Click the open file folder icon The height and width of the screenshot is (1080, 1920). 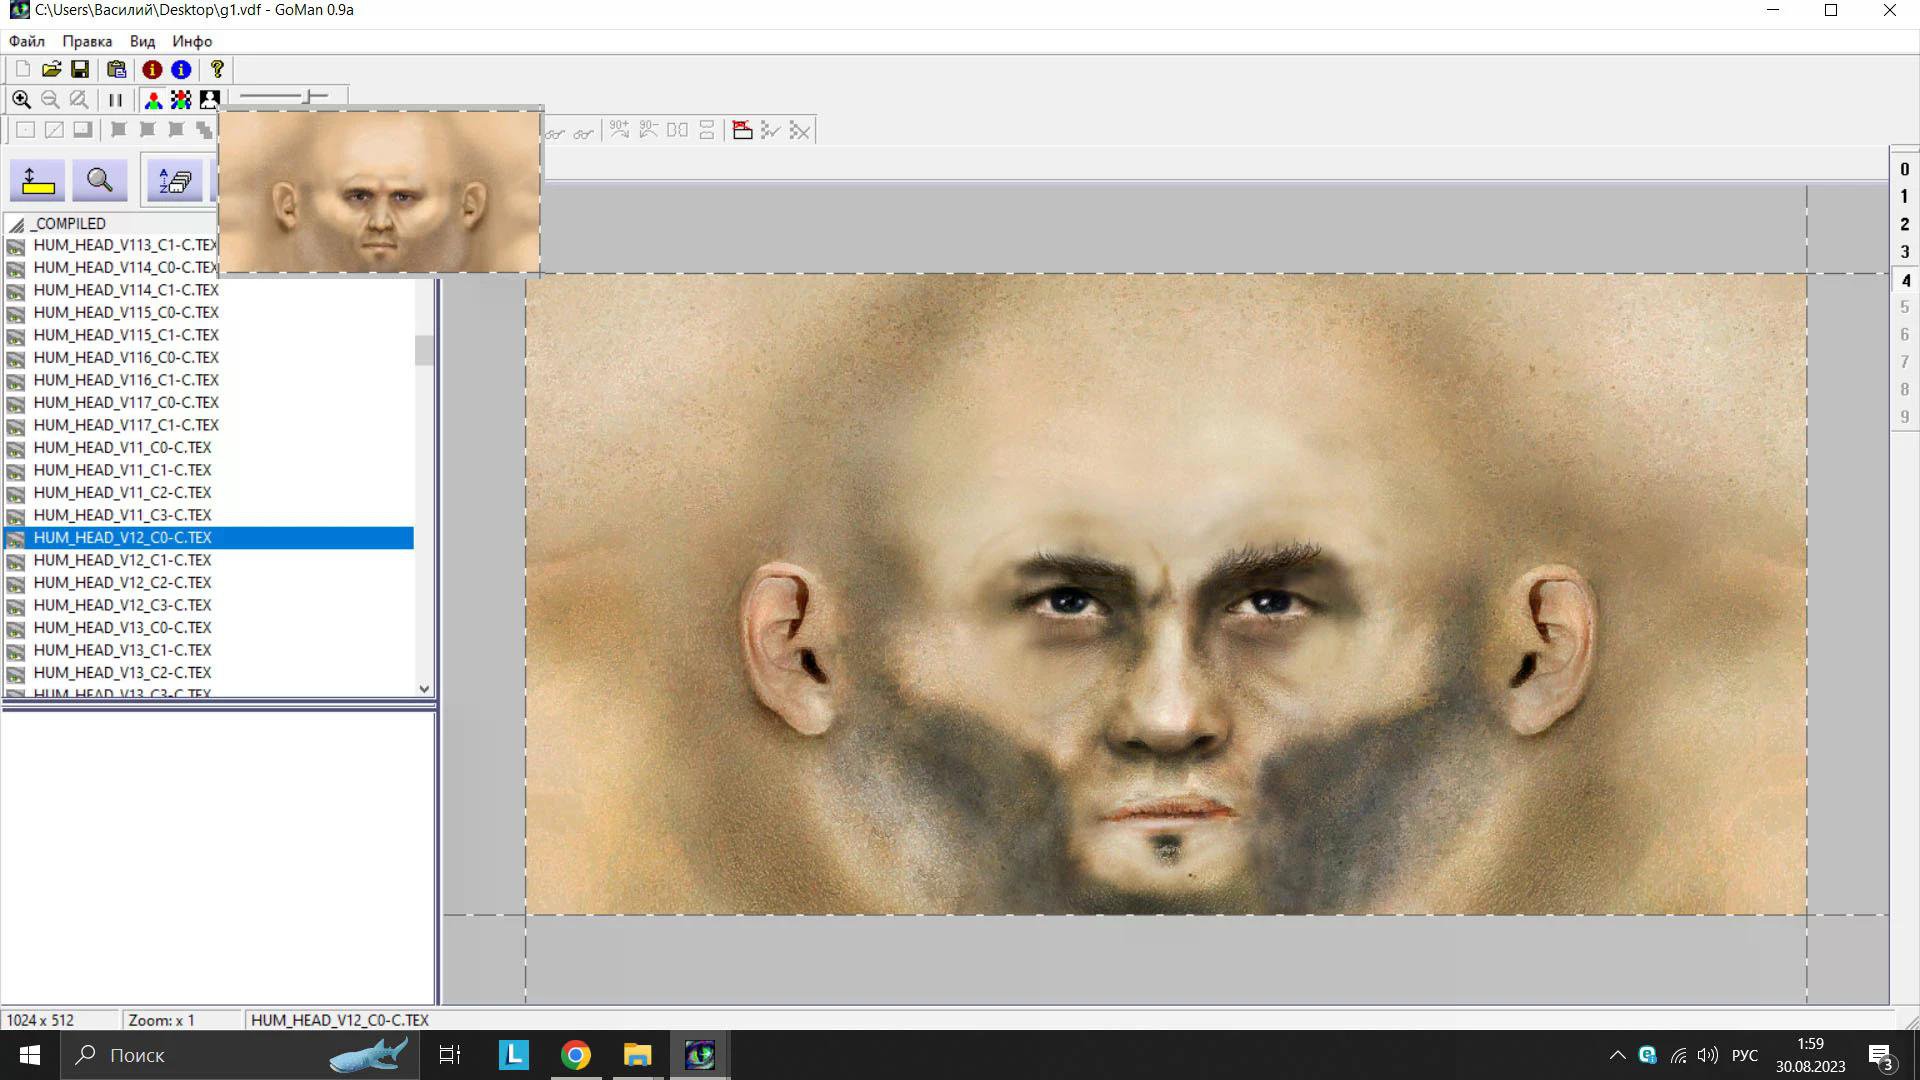(51, 69)
